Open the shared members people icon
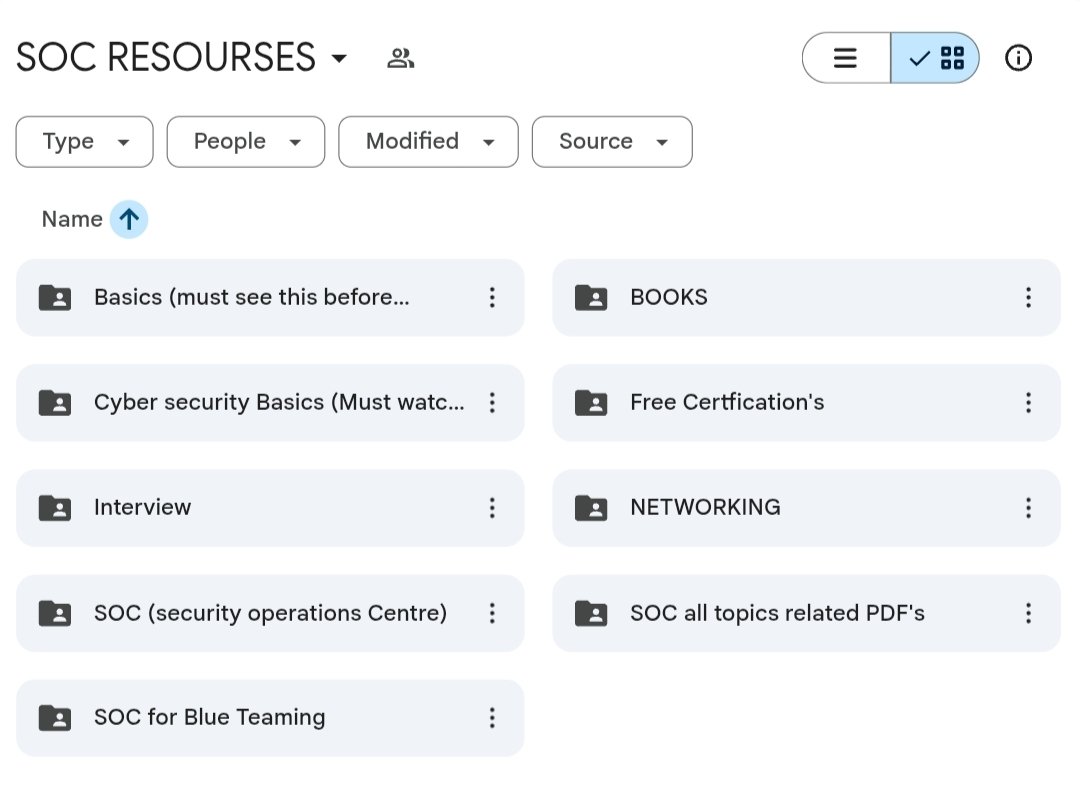This screenshot has width=1080, height=788. 400,58
